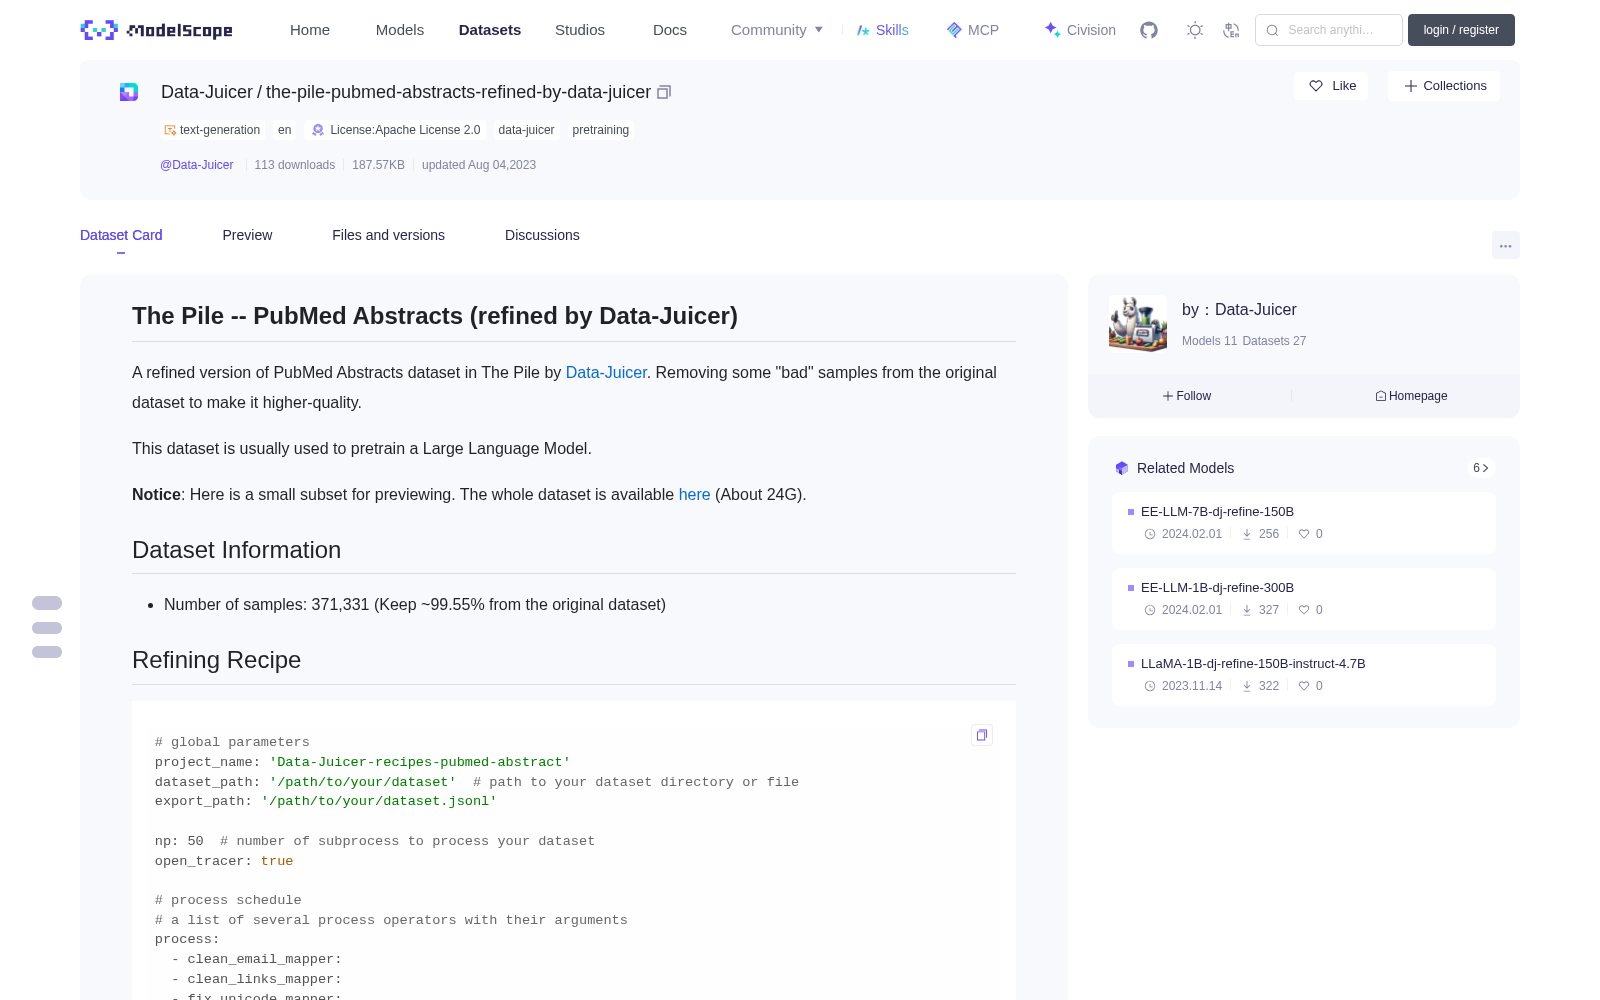Click heart icon on EE-LLM-1B card
The image size is (1600, 1000).
point(1304,610)
